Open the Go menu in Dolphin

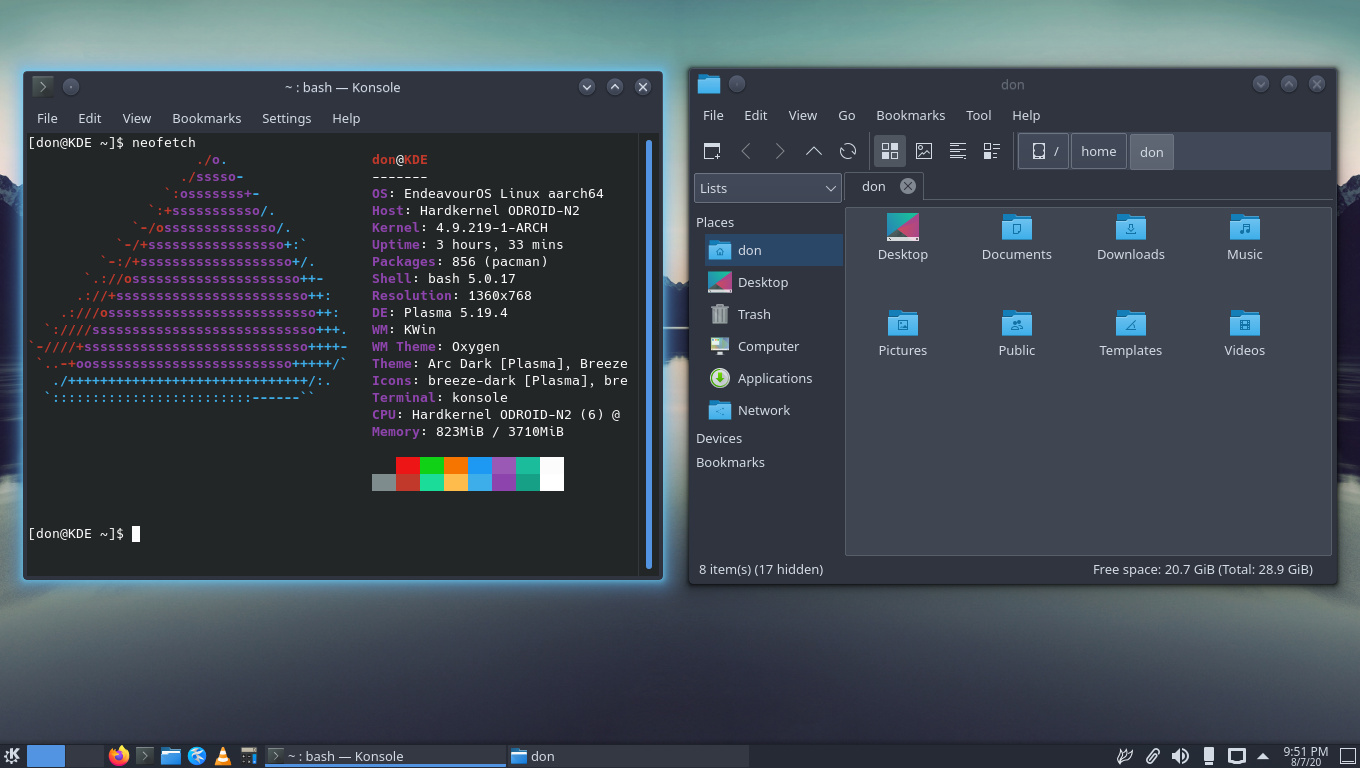pyautogui.click(x=846, y=115)
